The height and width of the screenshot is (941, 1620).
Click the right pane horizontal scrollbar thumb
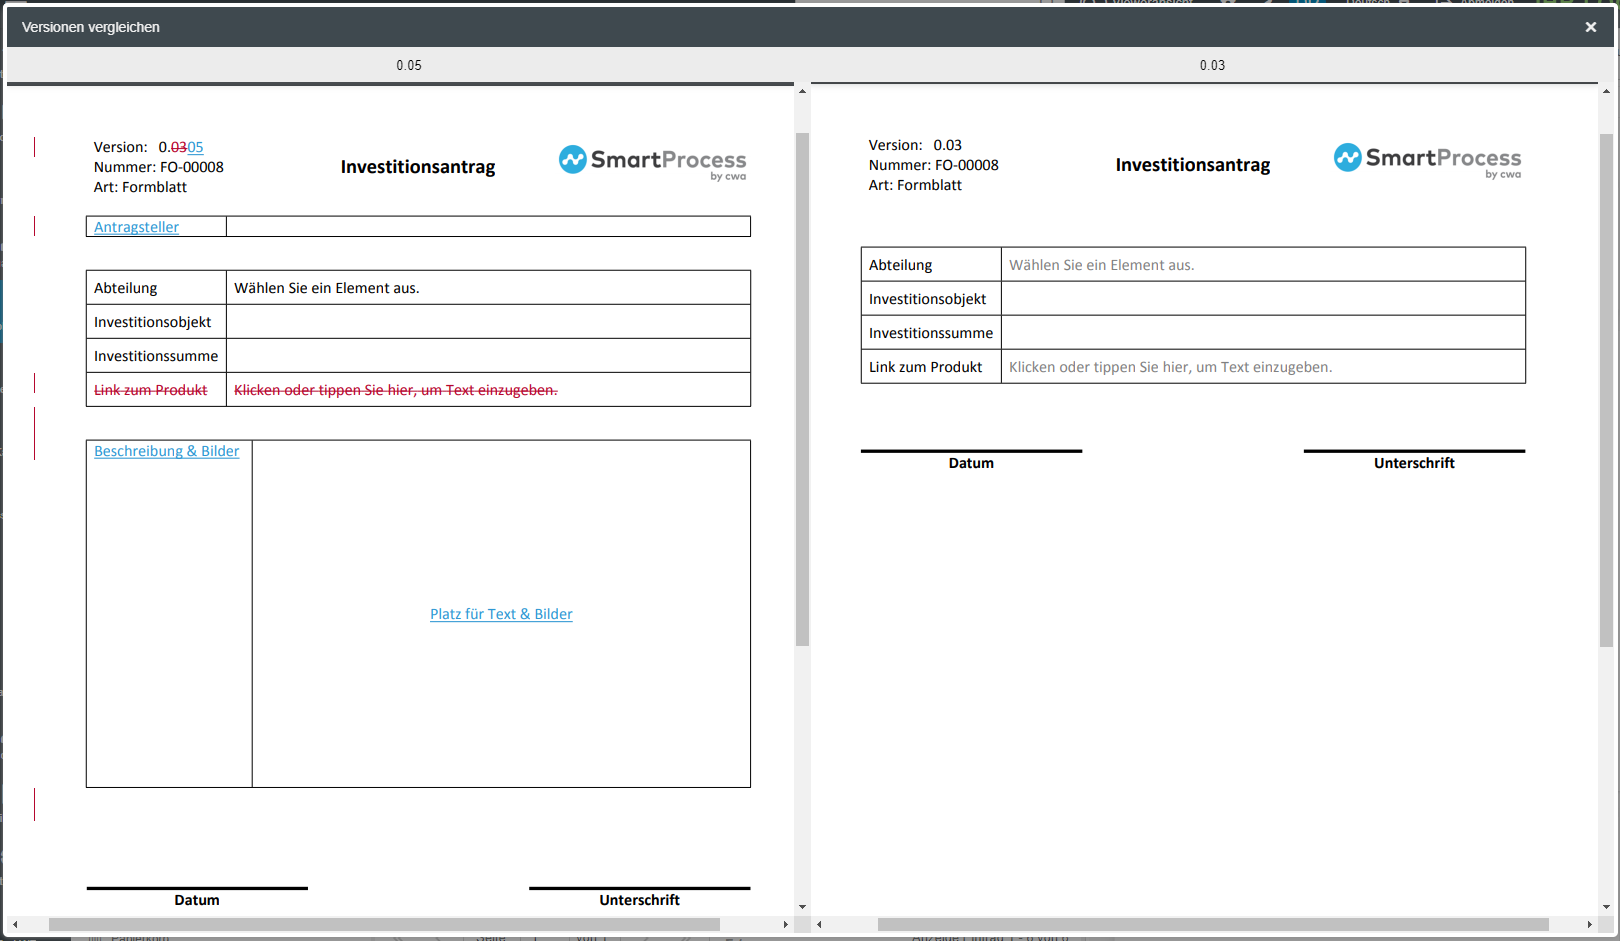[x=1213, y=924]
